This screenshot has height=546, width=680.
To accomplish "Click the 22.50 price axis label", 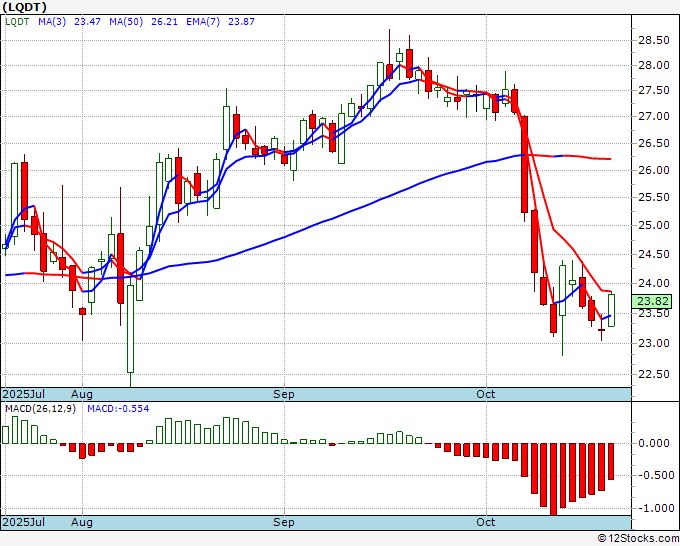I will pyautogui.click(x=654, y=374).
